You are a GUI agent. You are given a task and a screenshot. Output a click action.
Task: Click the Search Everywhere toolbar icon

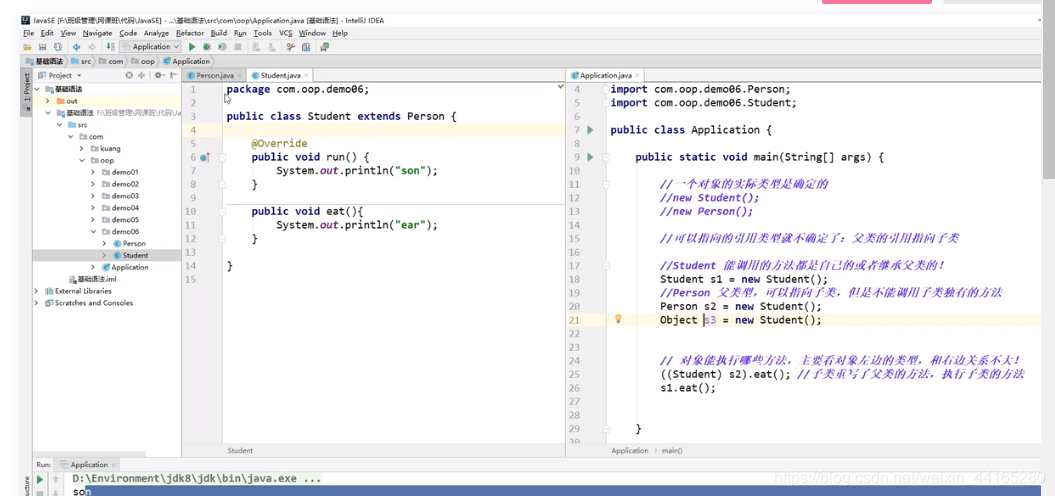324,47
